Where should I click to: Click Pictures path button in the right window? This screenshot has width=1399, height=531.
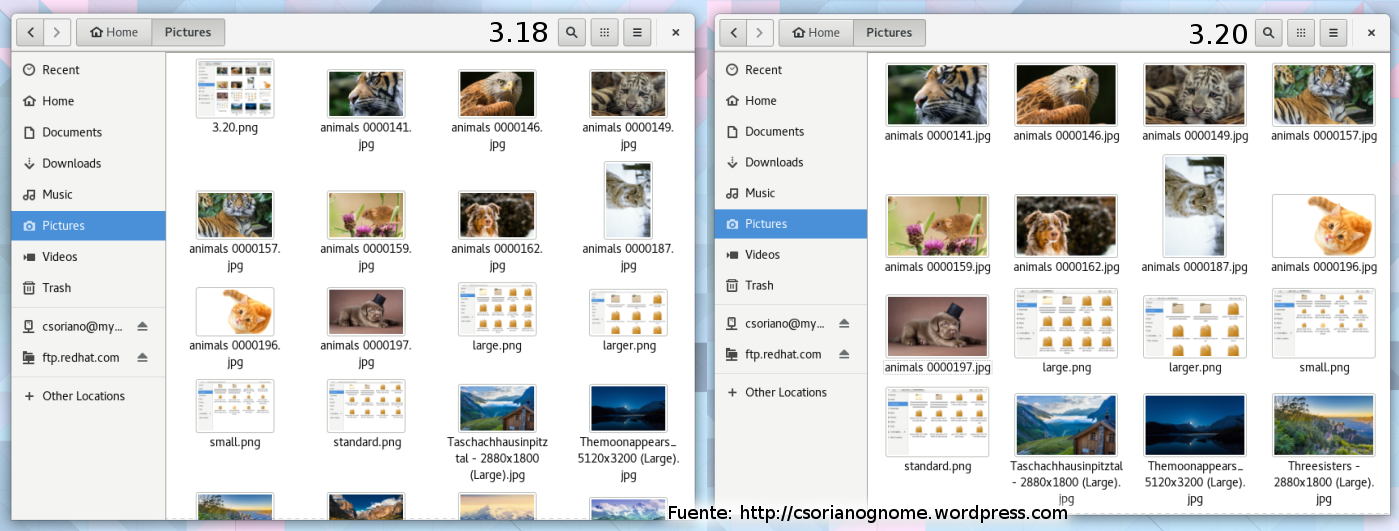pyautogui.click(x=889, y=32)
